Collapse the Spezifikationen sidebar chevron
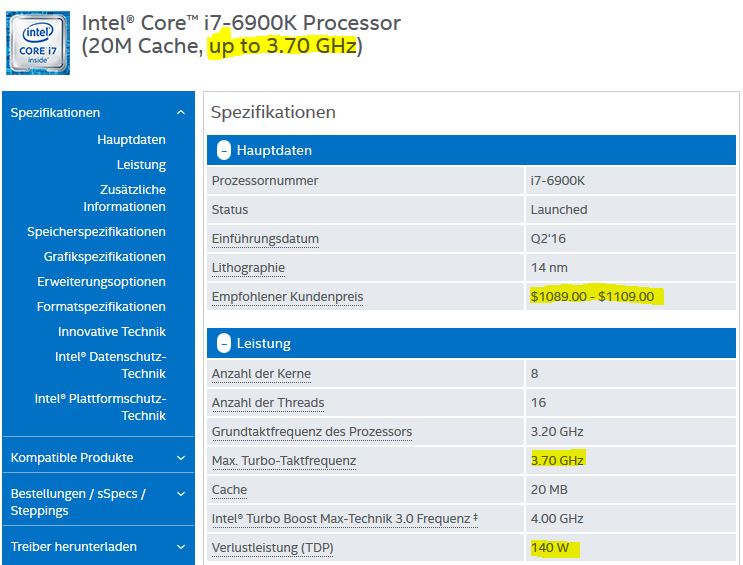 180,113
